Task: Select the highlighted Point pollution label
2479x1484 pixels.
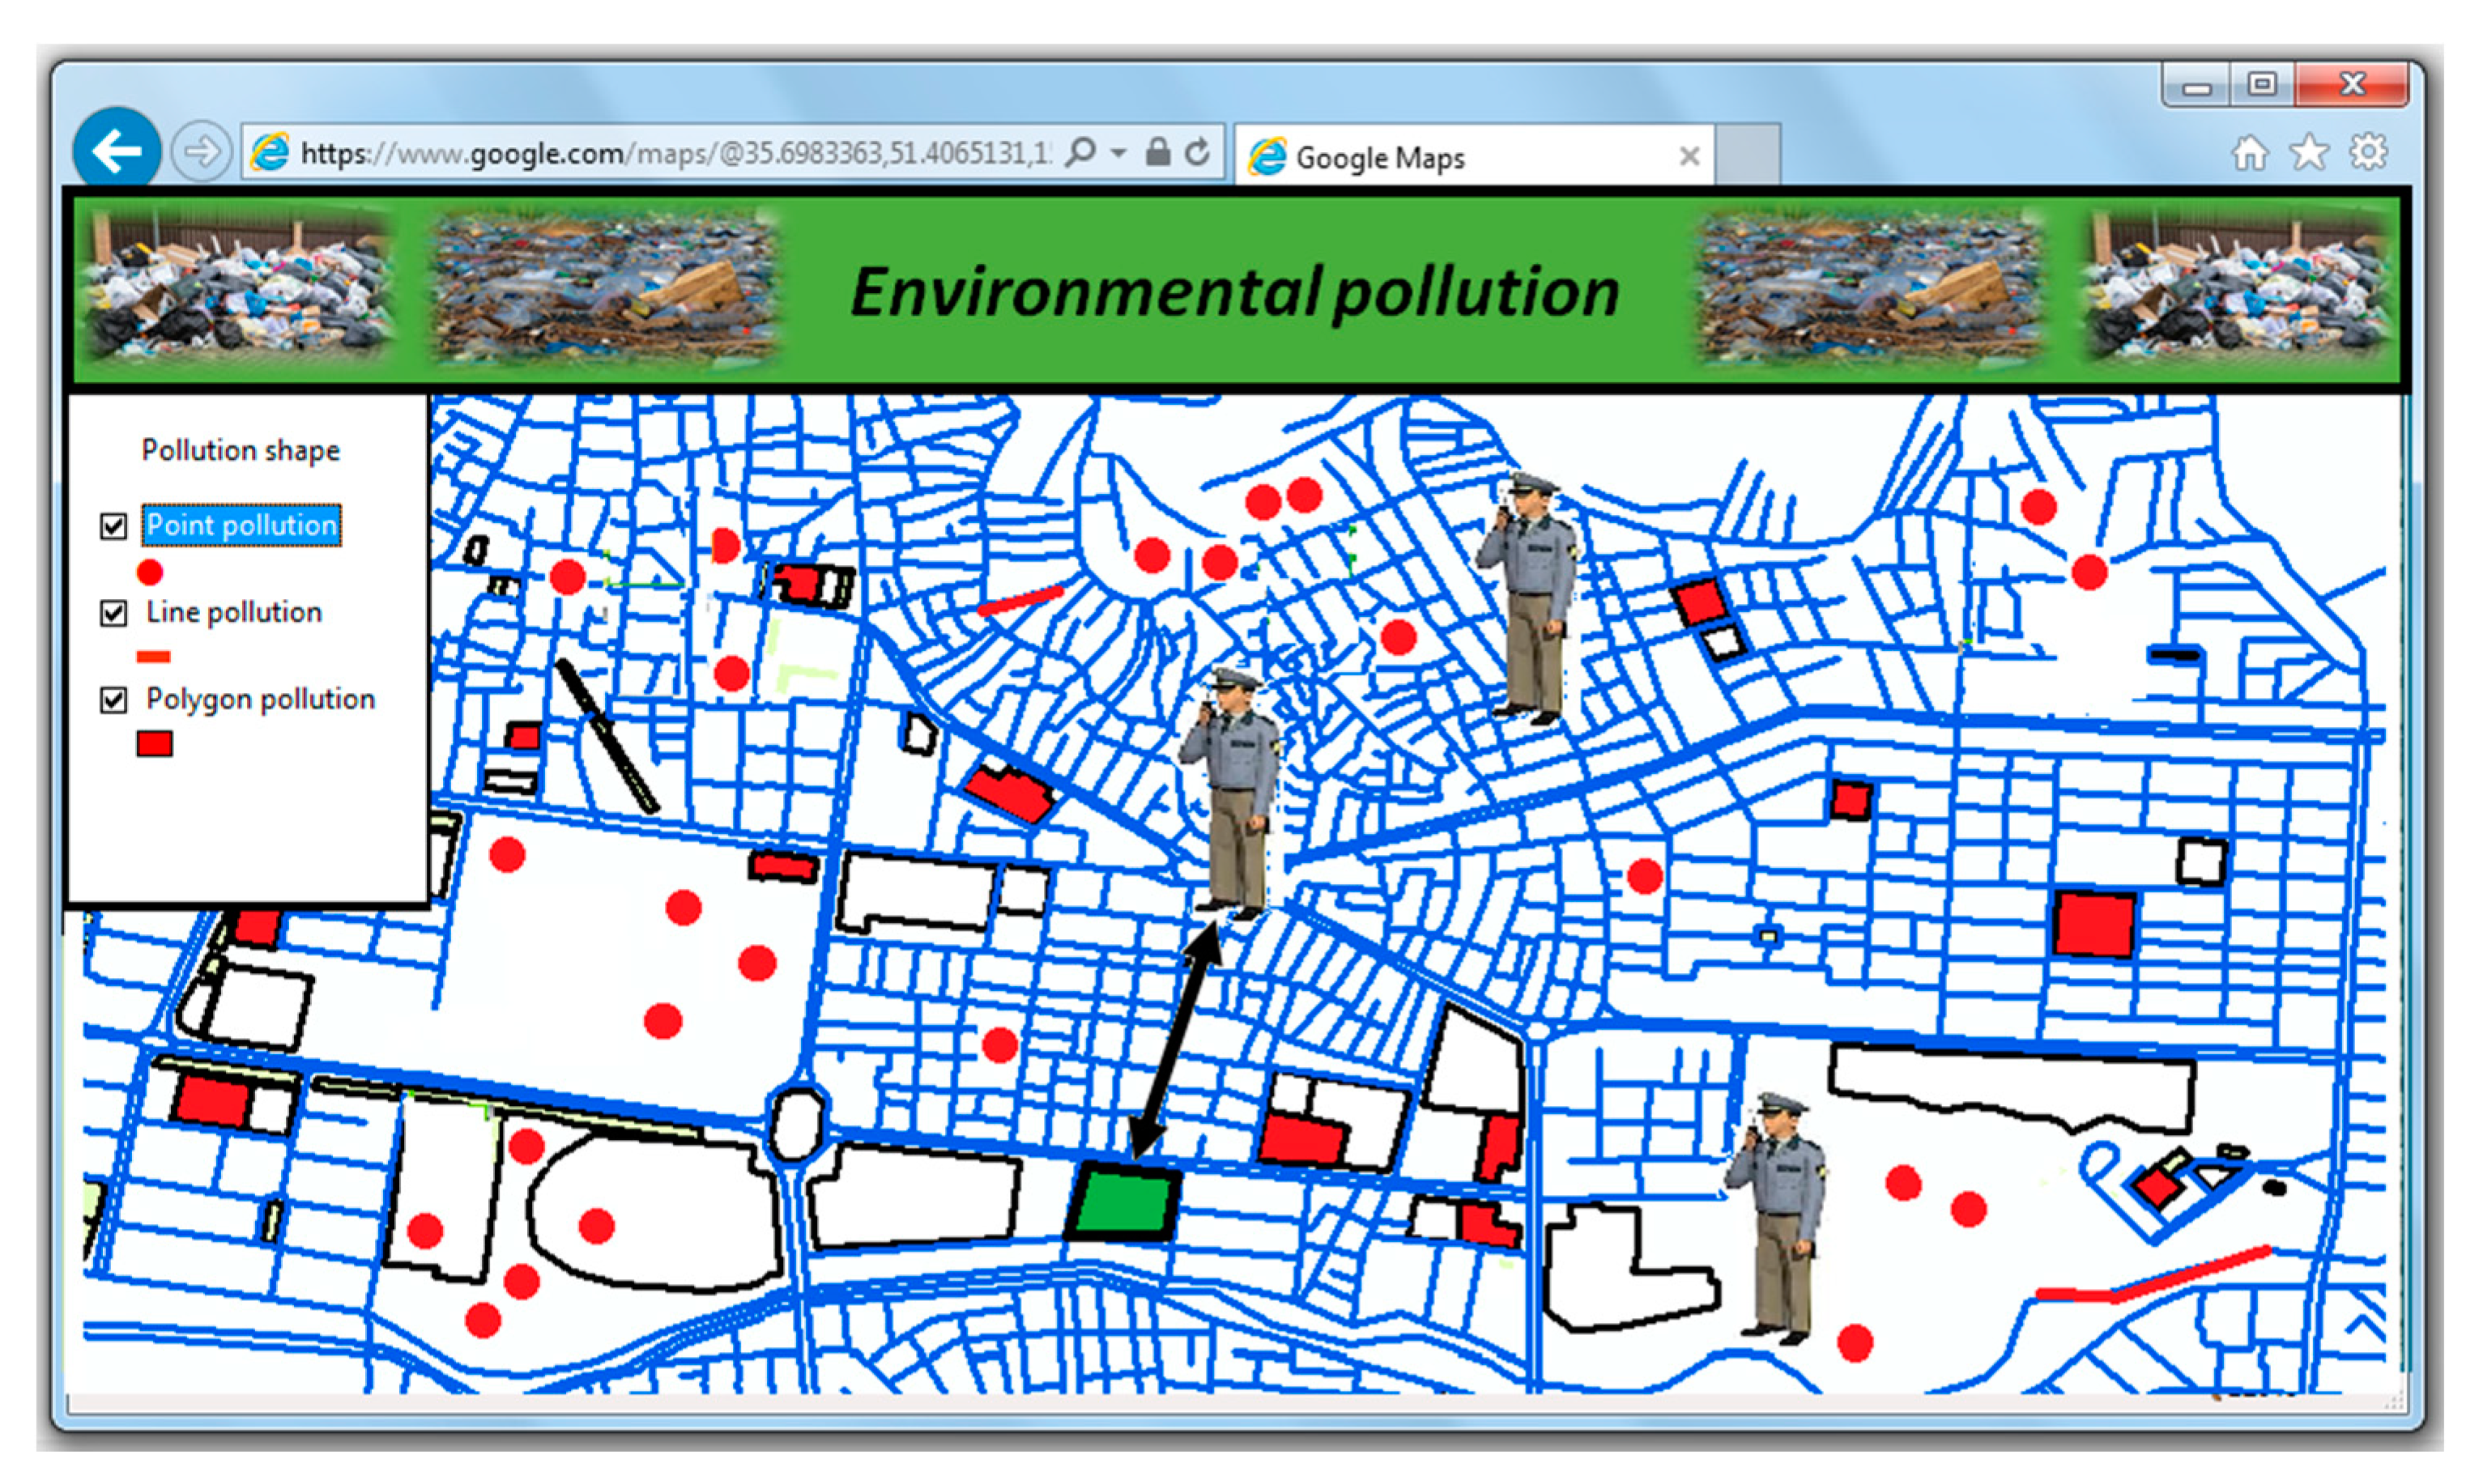Action: (x=241, y=525)
